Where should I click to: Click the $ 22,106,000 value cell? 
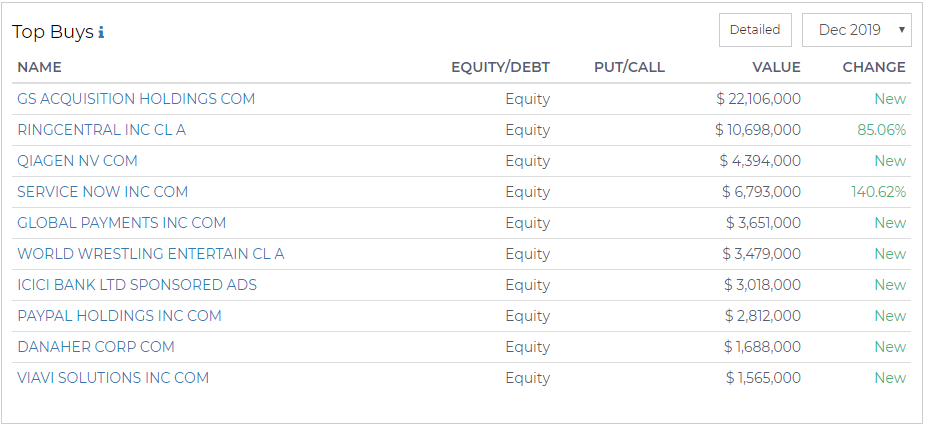click(x=759, y=99)
